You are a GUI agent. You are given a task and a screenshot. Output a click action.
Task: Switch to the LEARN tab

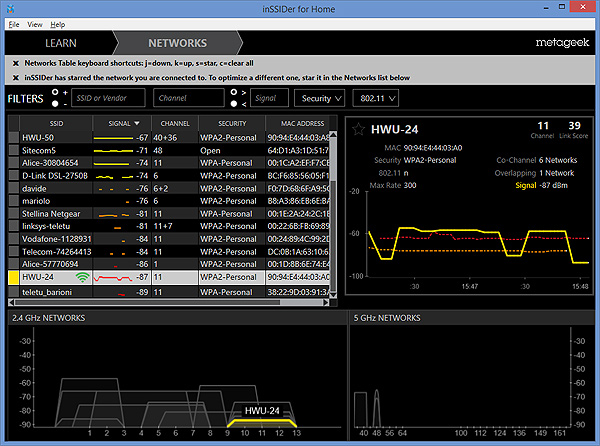pos(60,43)
